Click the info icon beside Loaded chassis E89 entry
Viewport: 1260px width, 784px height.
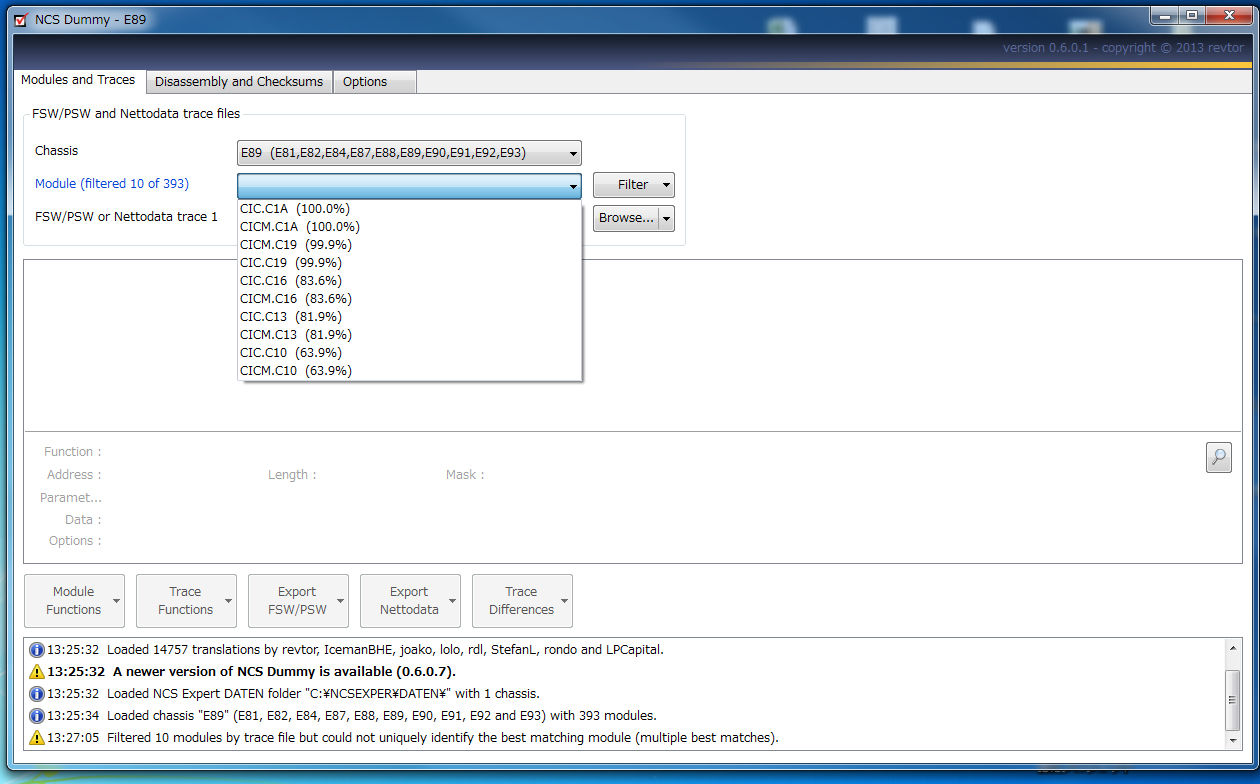tap(37, 716)
